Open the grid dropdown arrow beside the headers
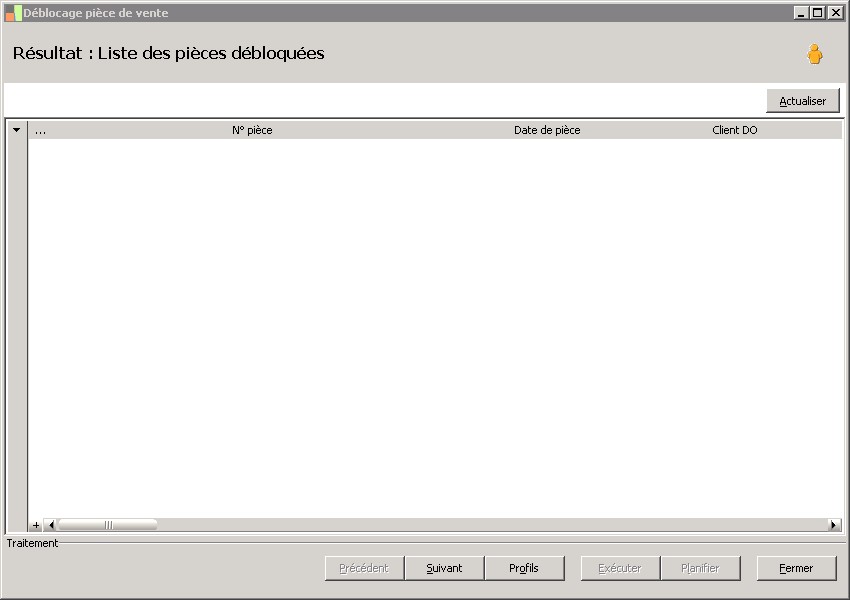Viewport: 850px width, 600px height. click(16, 130)
